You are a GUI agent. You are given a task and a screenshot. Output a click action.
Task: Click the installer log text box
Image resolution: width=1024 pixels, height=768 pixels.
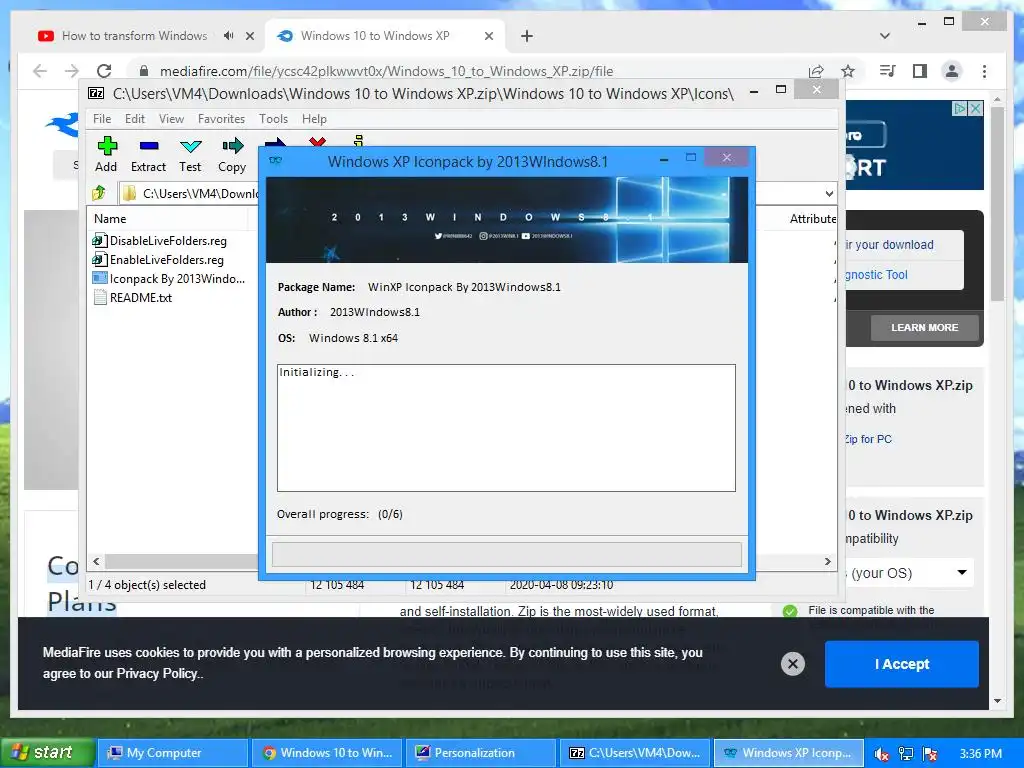click(506, 428)
